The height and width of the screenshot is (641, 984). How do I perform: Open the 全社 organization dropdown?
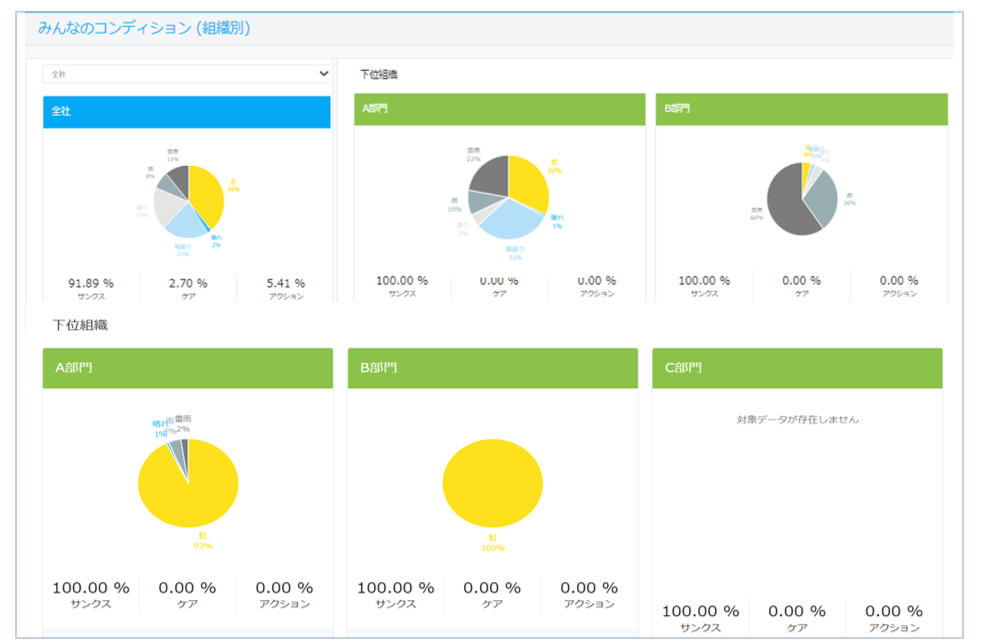pyautogui.click(x=186, y=73)
